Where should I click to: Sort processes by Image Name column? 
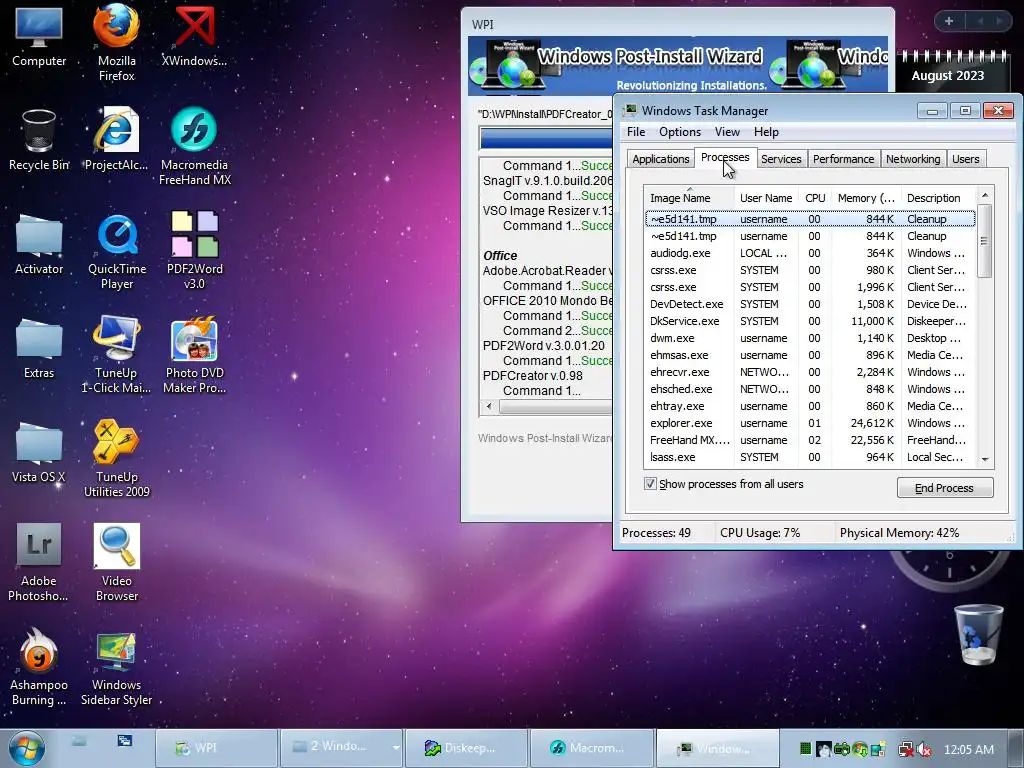click(x=689, y=198)
